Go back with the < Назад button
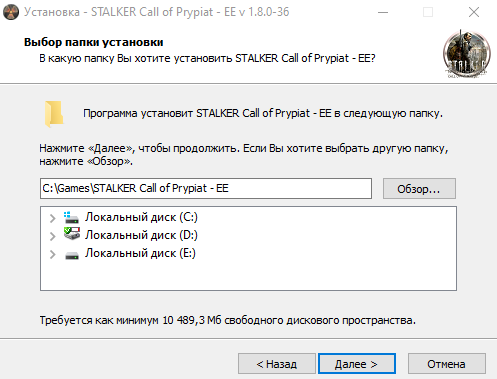The height and width of the screenshot is (379, 497). pos(277,364)
